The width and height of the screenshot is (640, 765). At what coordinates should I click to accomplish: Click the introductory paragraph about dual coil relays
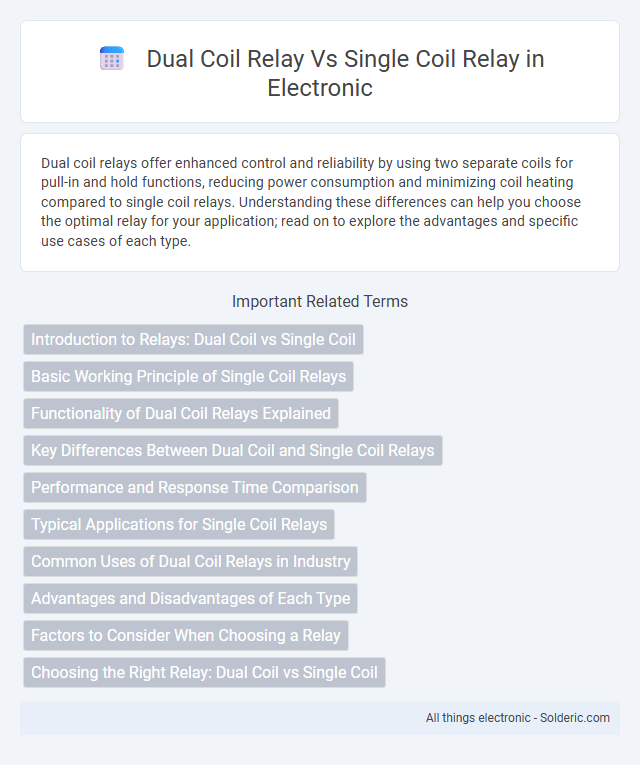tap(320, 202)
